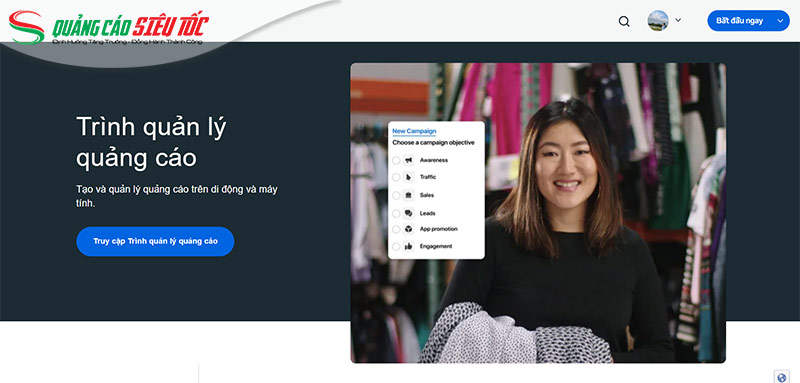The height and width of the screenshot is (383, 800).
Task: Open the search magnifier icon
Action: 624,21
